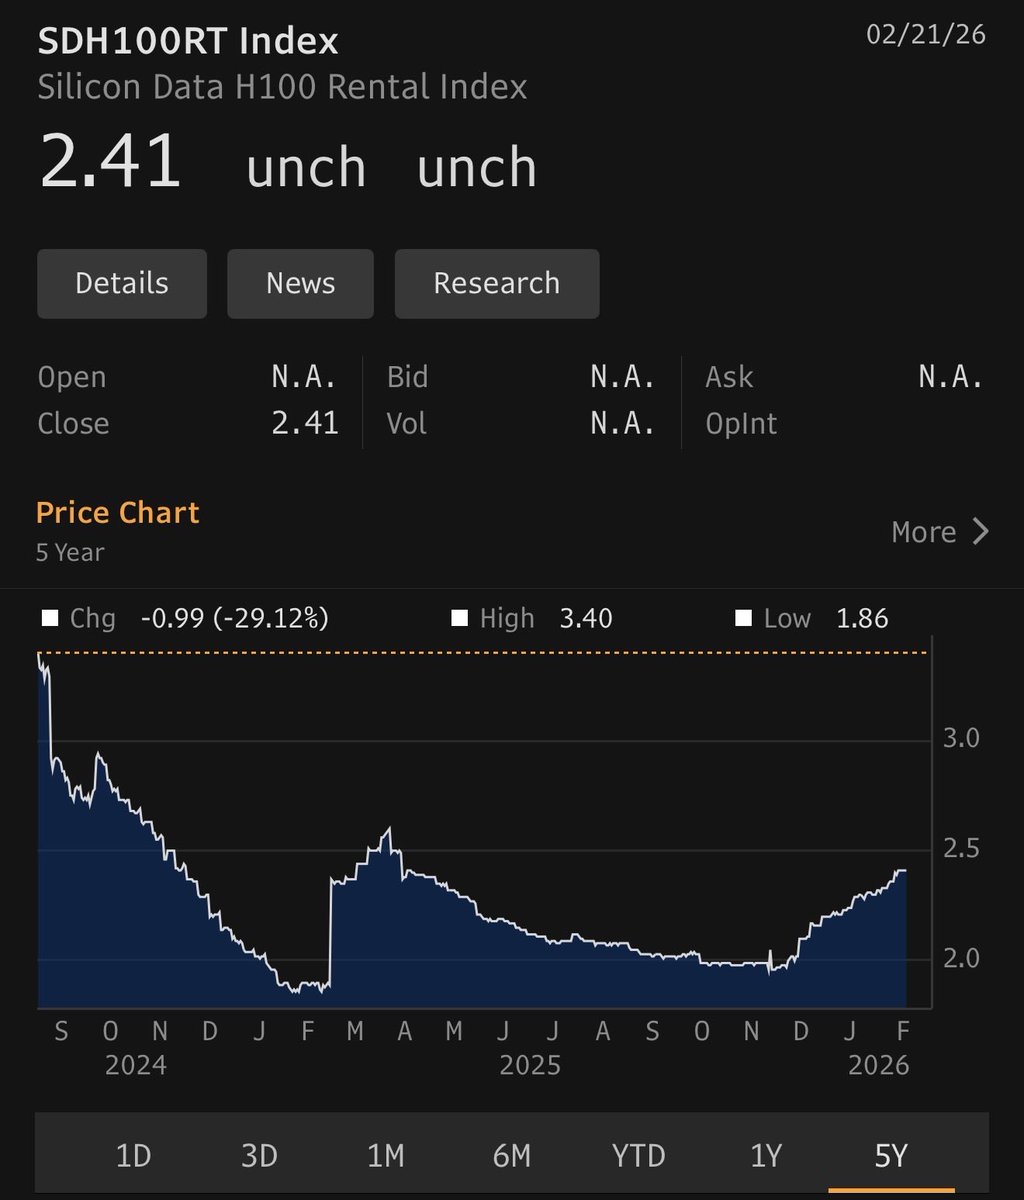
Task: Click the 2.0 y-axis label
Action: coord(959,959)
